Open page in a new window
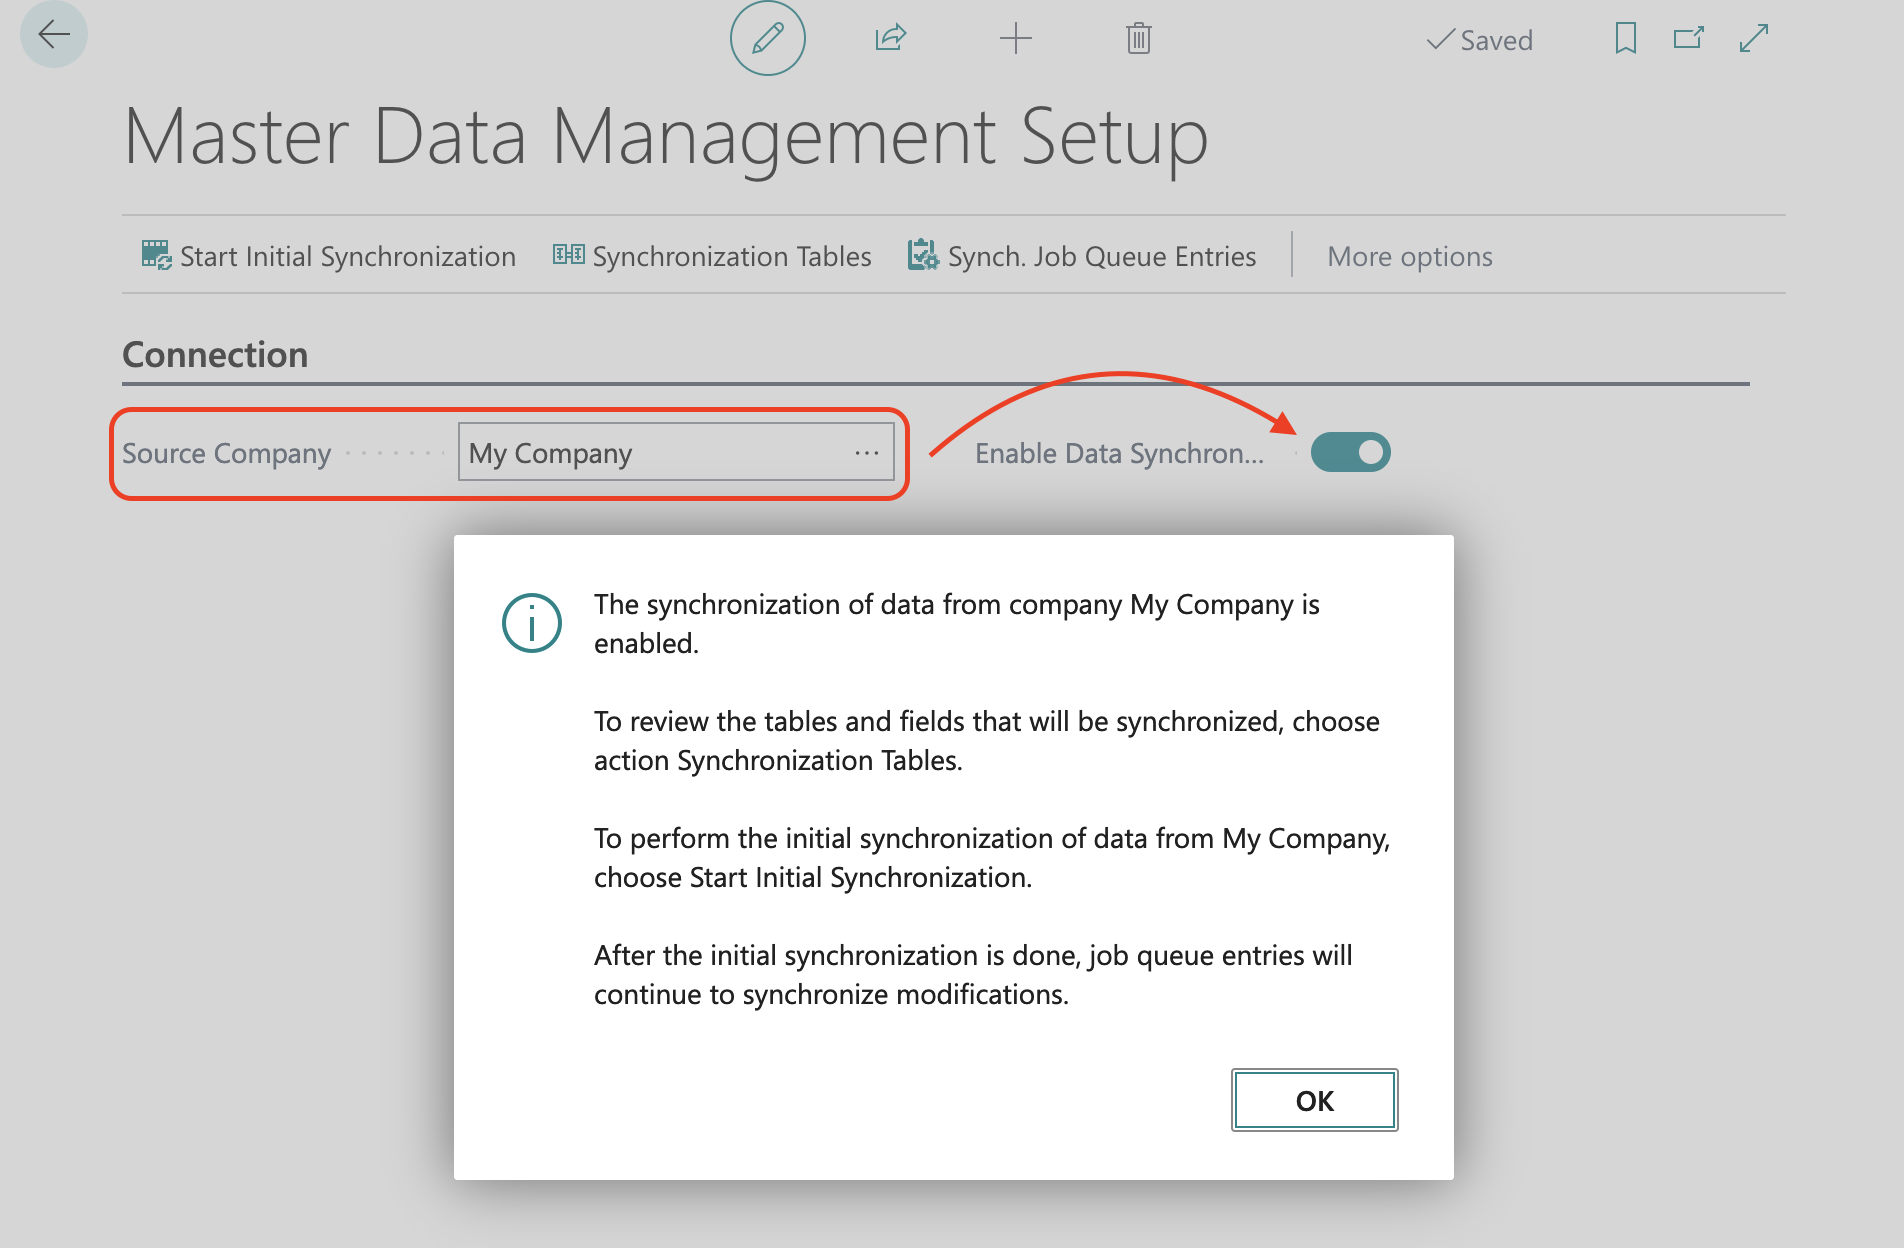 [x=1688, y=37]
